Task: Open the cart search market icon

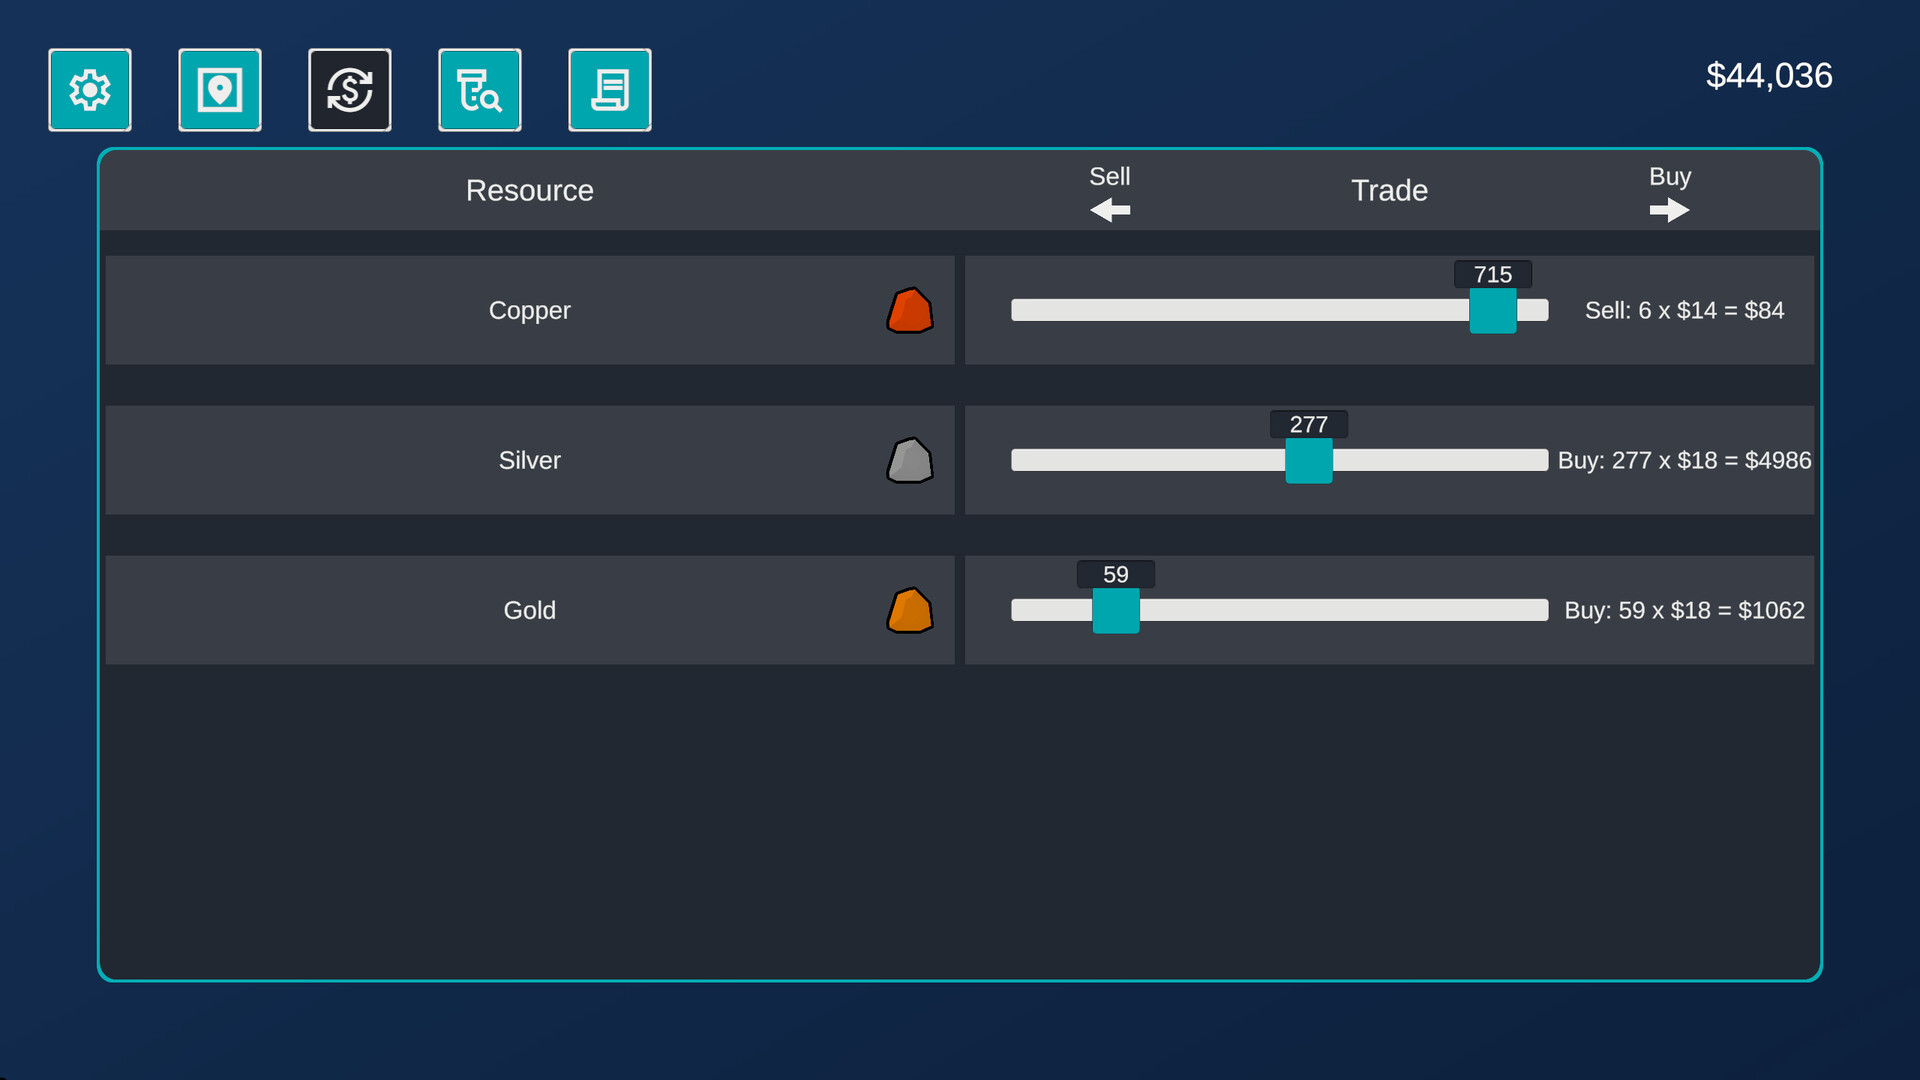Action: [x=480, y=90]
